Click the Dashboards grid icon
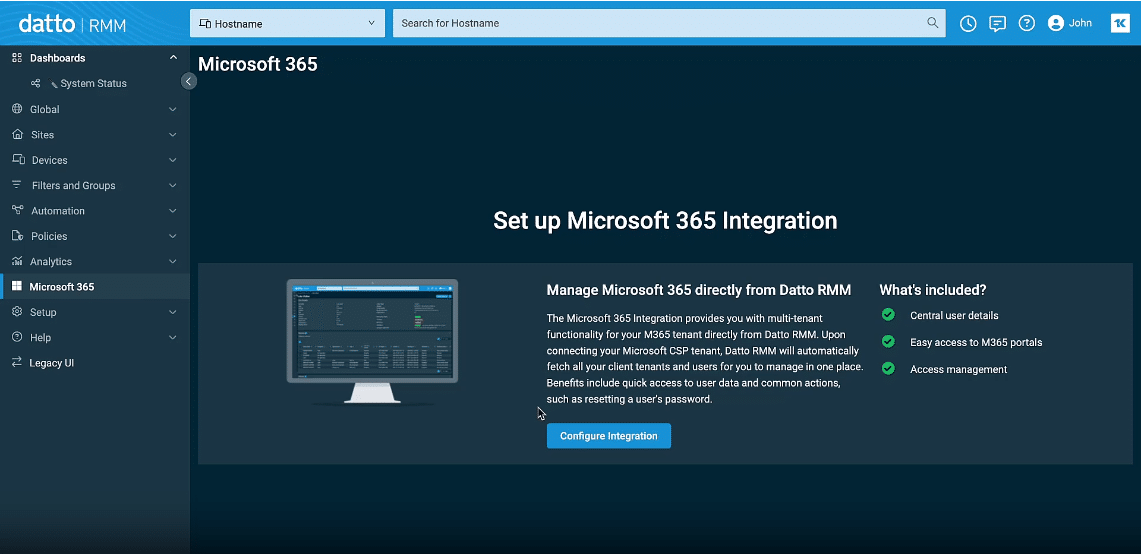Viewport: 1141px width, 554px height. 17,58
